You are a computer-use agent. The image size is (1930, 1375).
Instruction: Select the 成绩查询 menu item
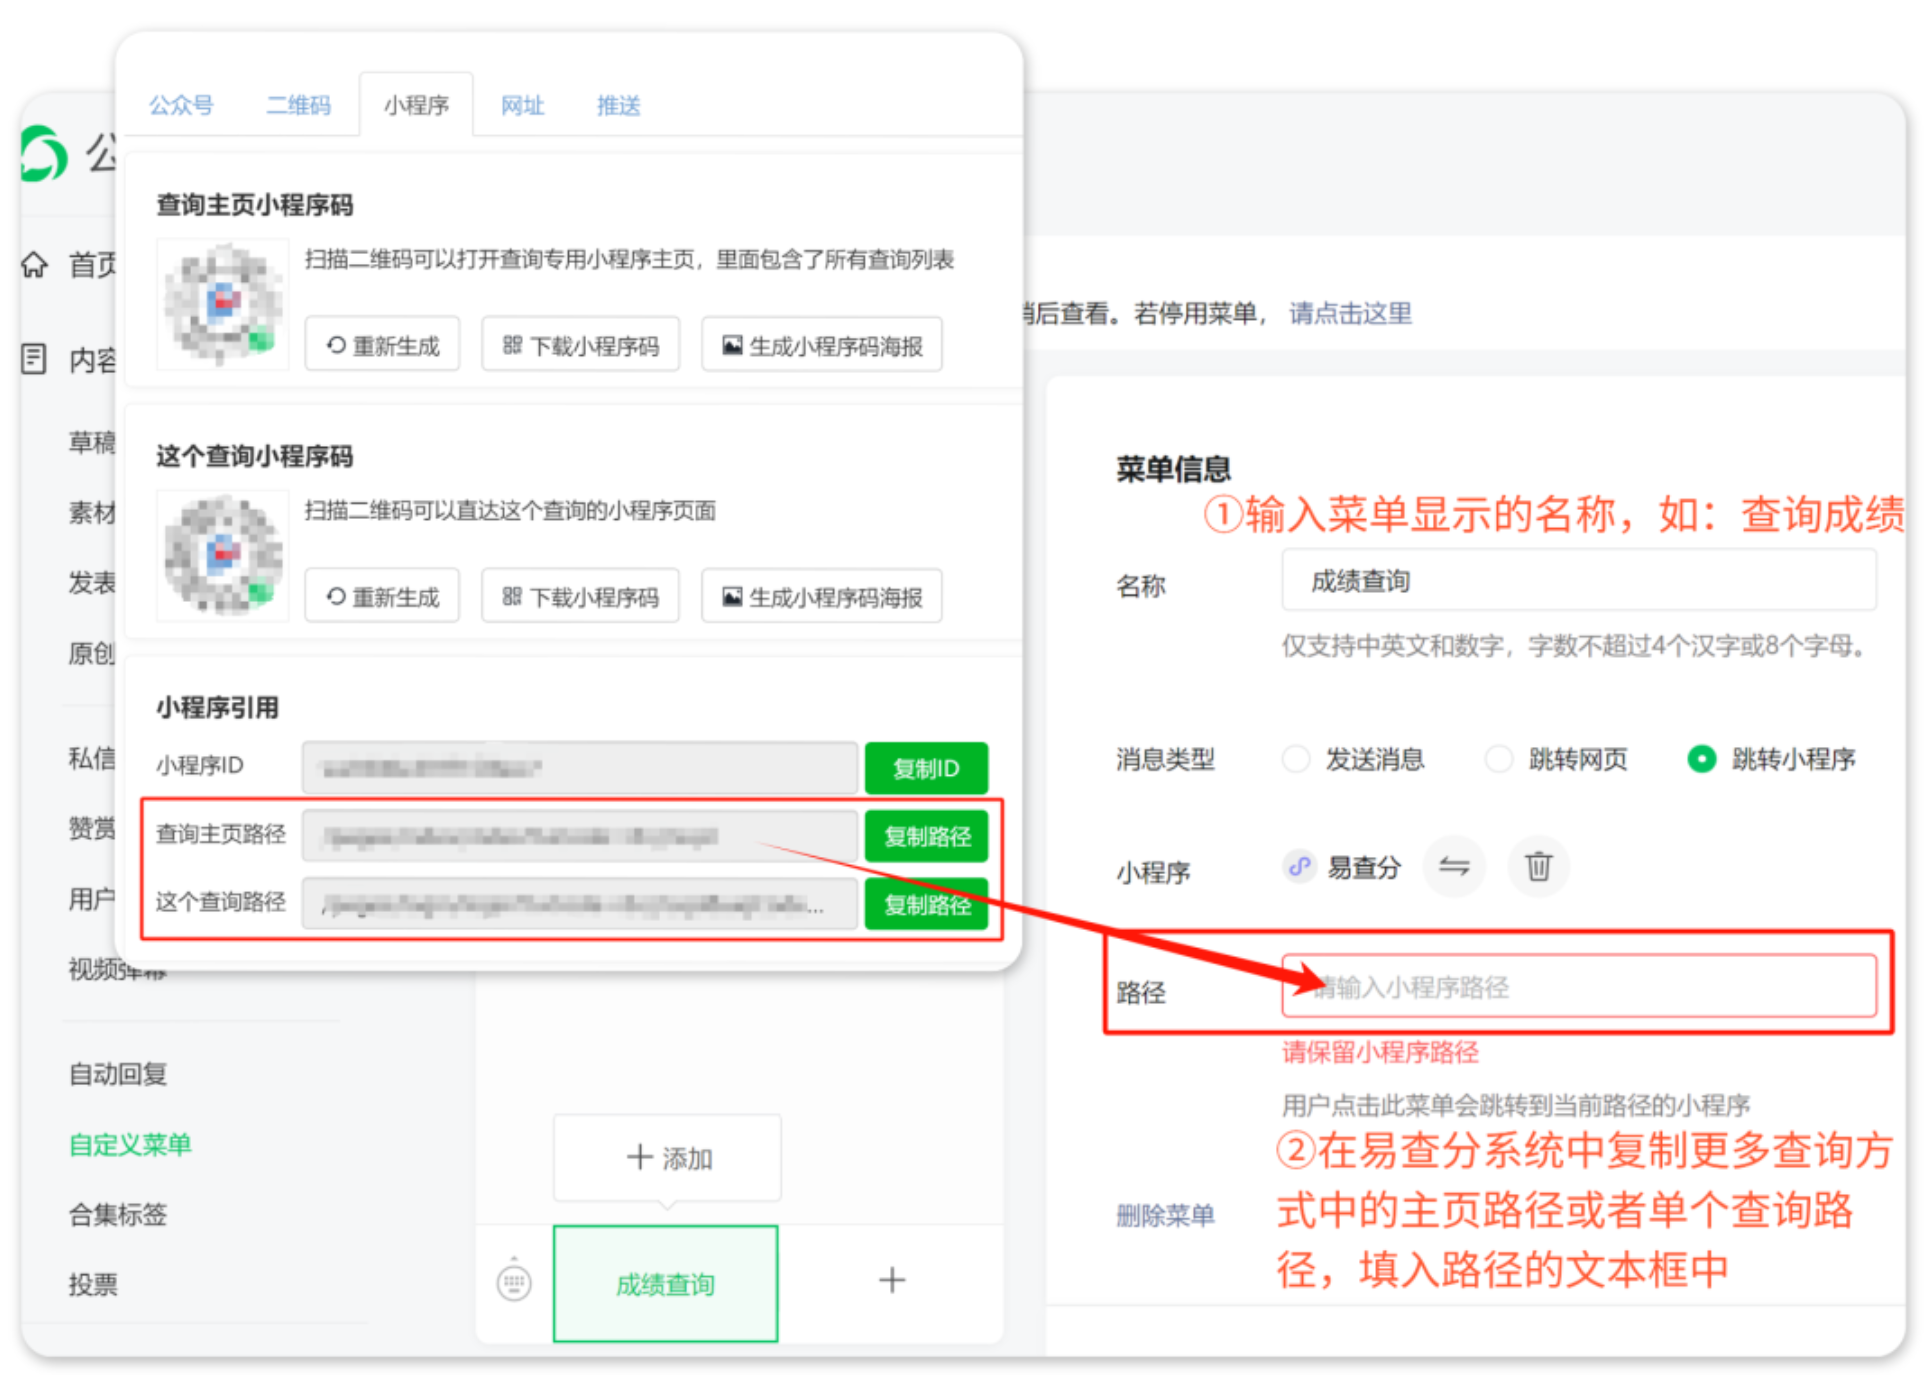[666, 1283]
